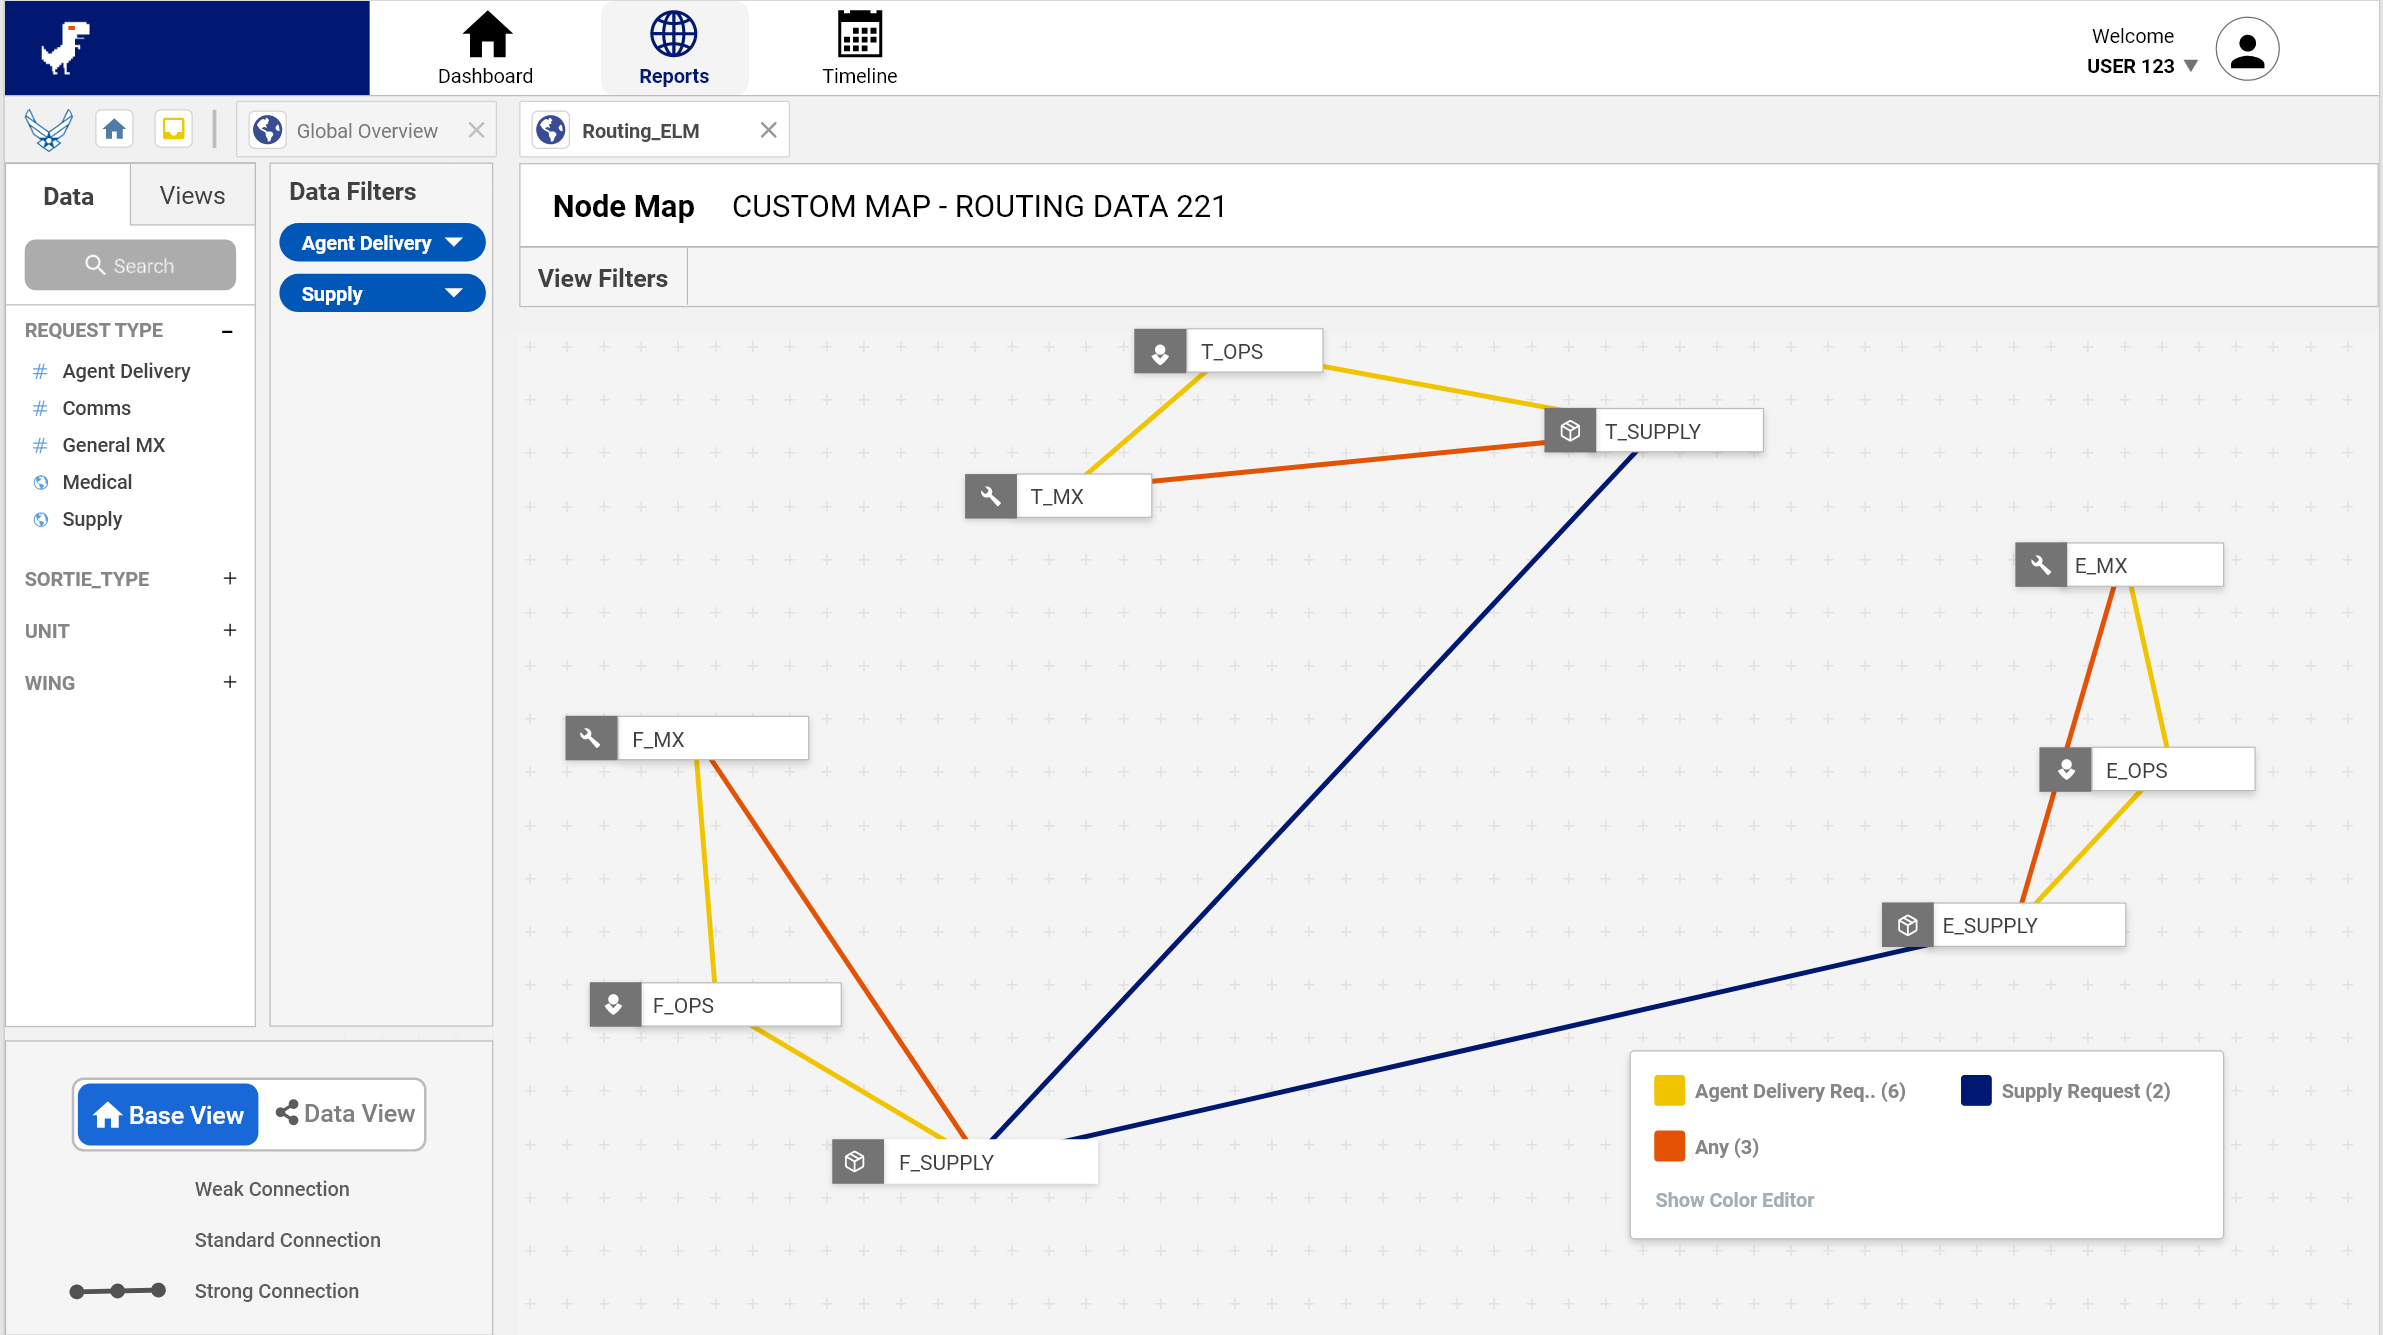Click the wrench icon on T_MX node
The width and height of the screenshot is (2383, 1335).
pyautogui.click(x=990, y=496)
